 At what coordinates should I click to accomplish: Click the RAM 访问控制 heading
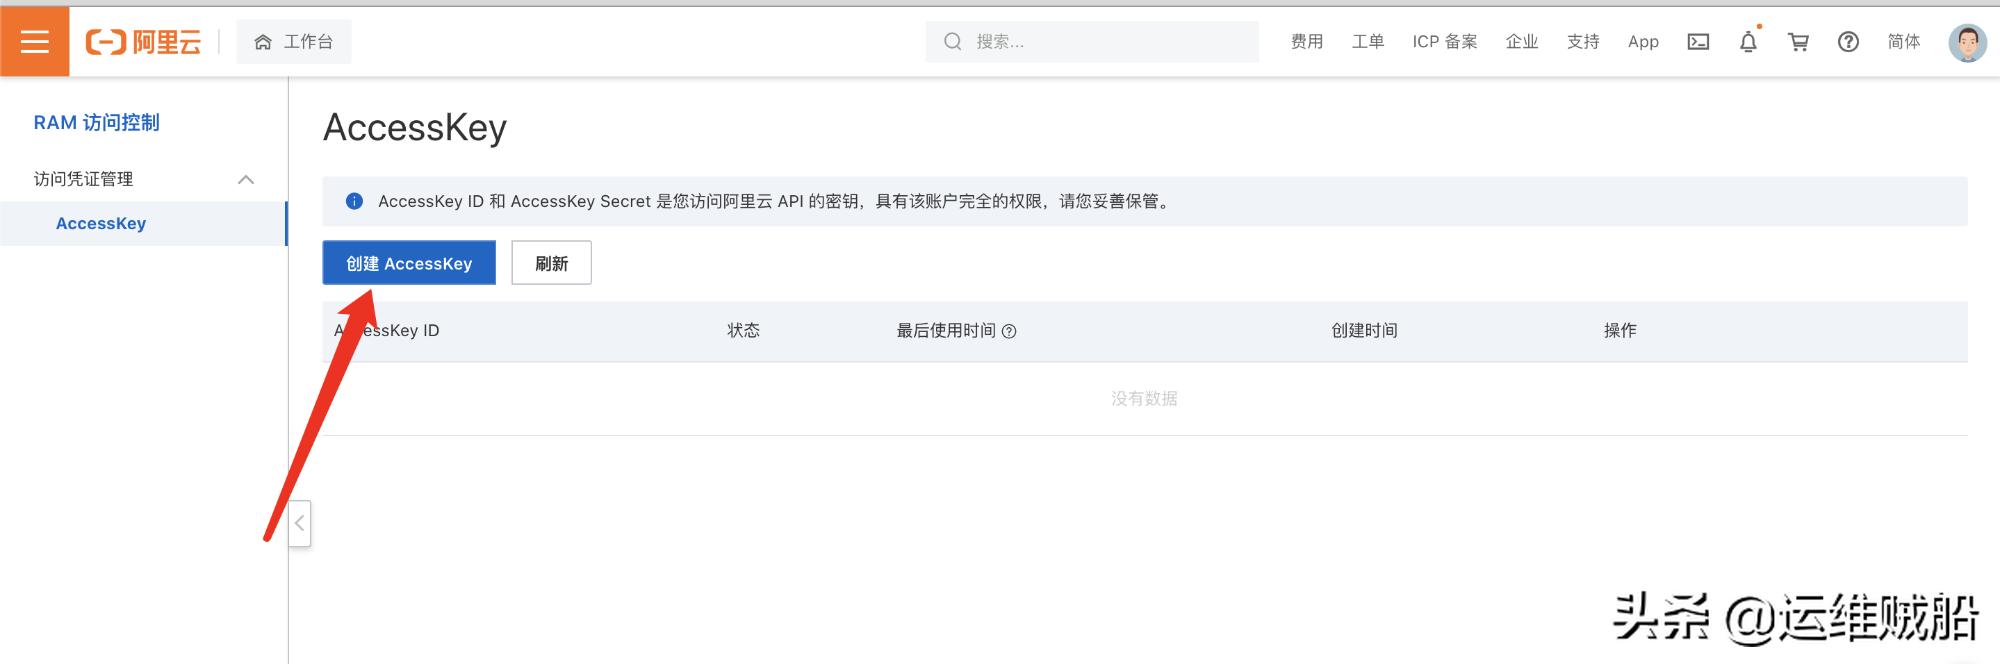[97, 123]
